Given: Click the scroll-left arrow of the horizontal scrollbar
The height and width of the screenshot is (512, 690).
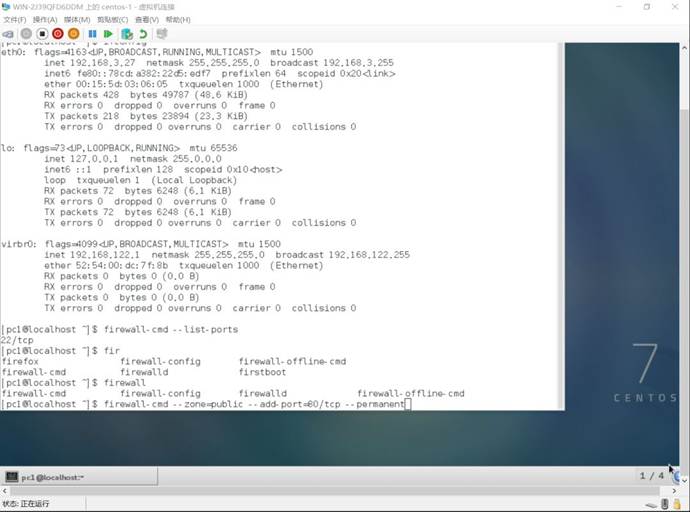Looking at the screenshot, I should coord(4,490).
